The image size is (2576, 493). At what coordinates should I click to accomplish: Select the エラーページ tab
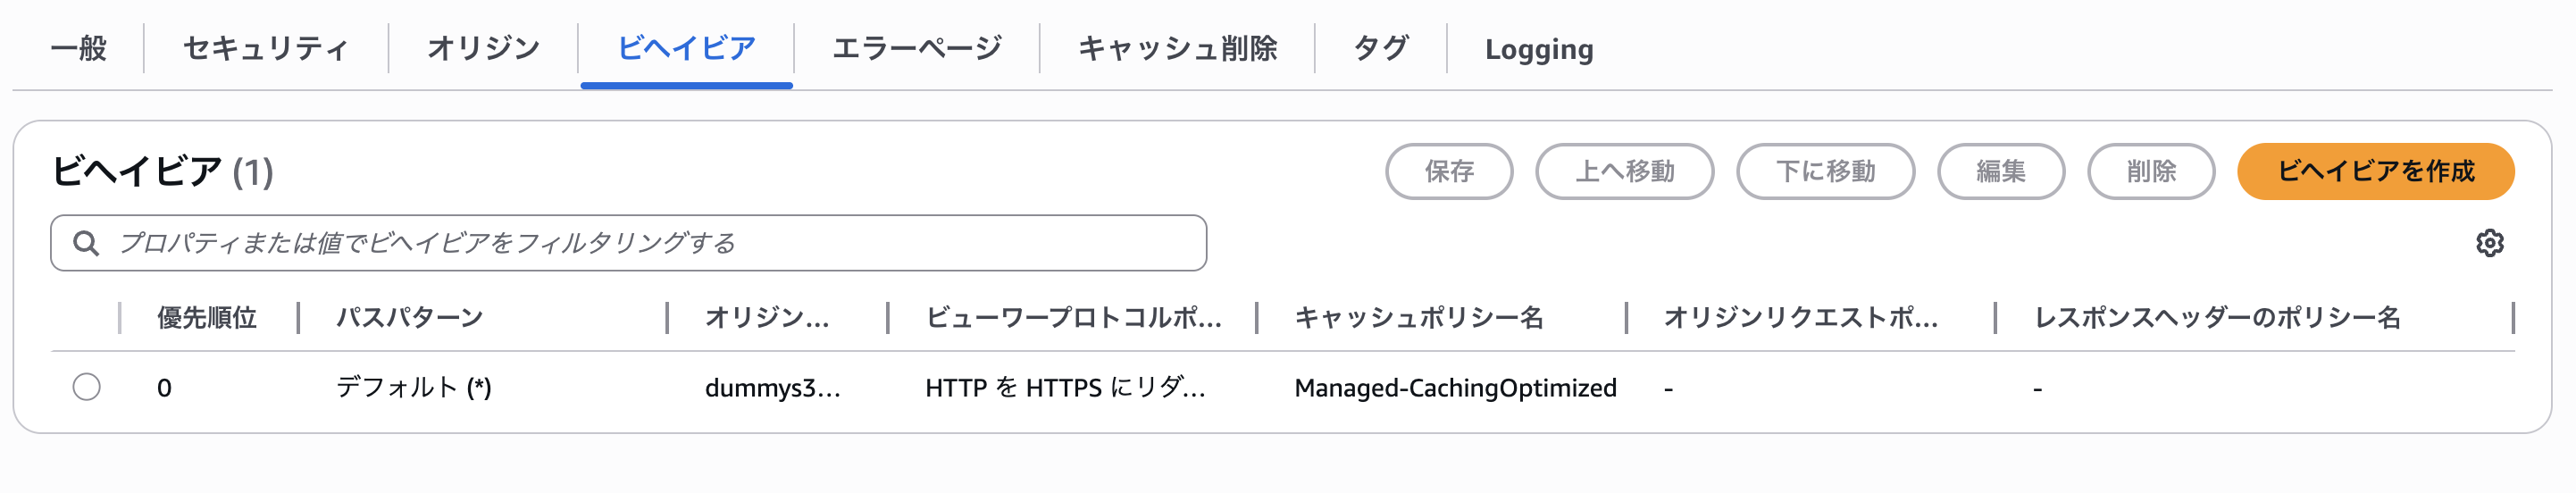tap(917, 48)
